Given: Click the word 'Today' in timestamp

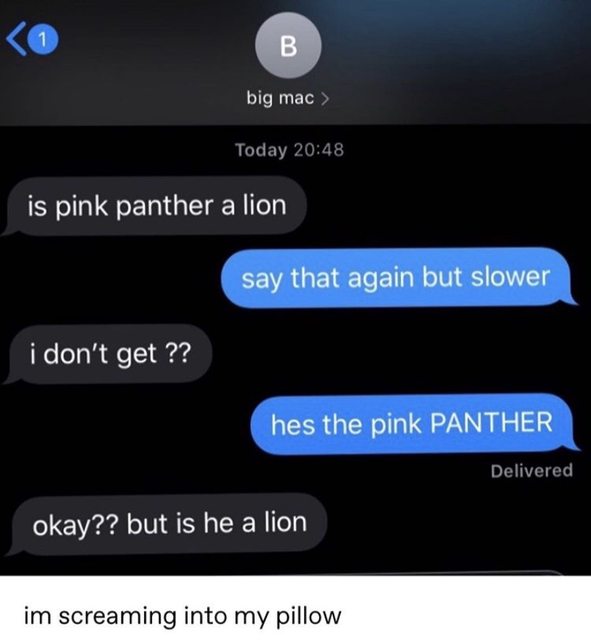Looking at the screenshot, I should [261, 150].
